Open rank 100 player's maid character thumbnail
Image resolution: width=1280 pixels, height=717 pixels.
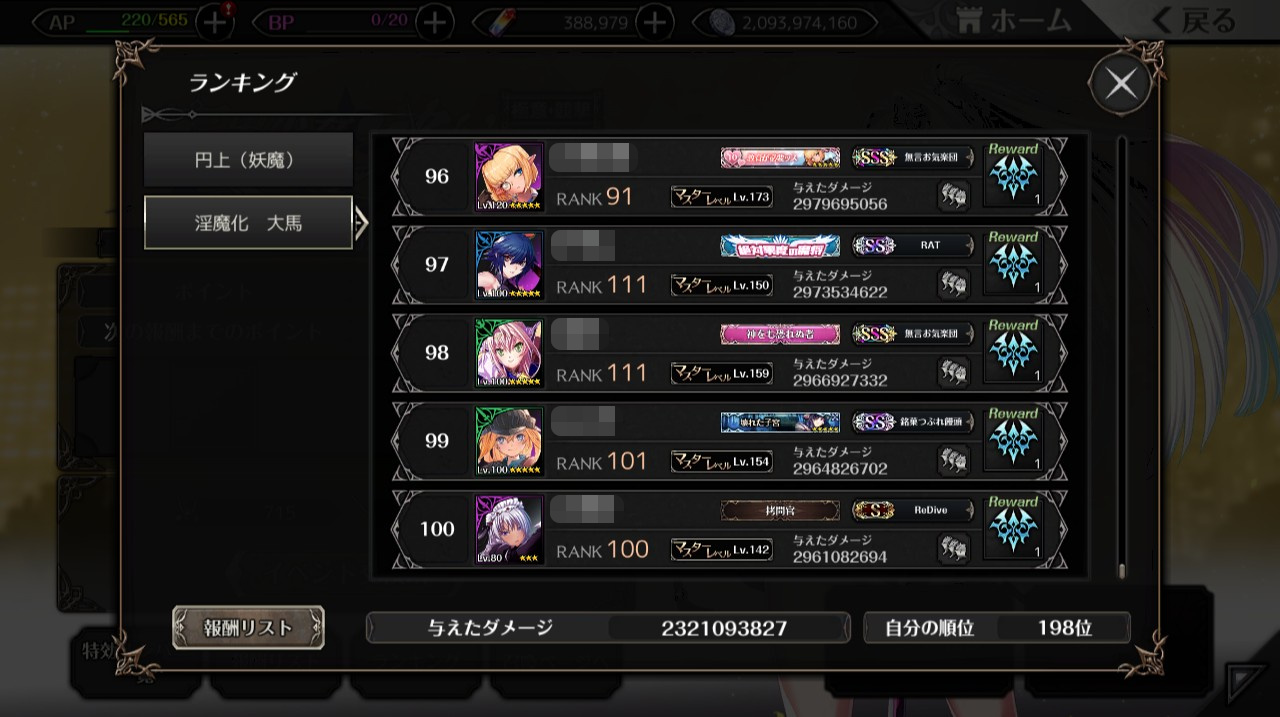click(509, 529)
